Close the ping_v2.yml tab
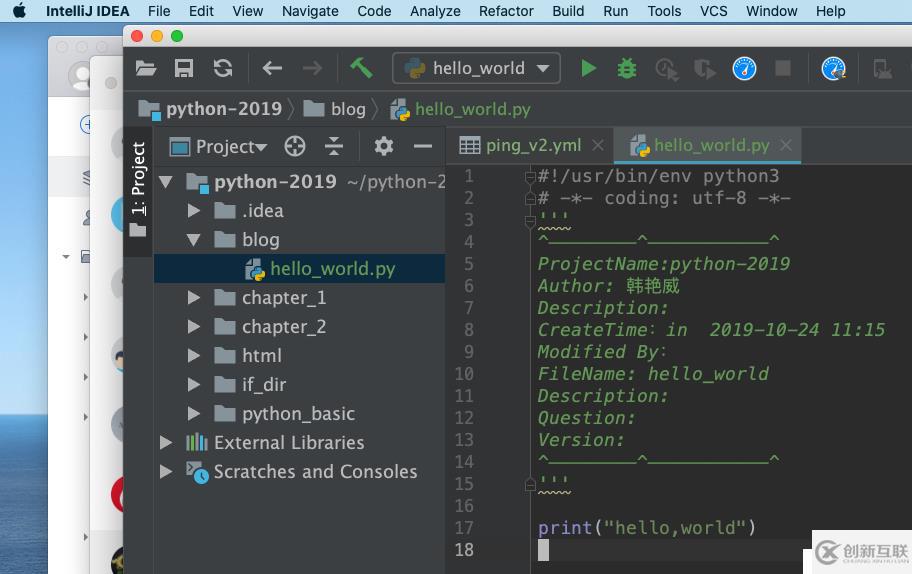This screenshot has width=912, height=574. click(598, 145)
